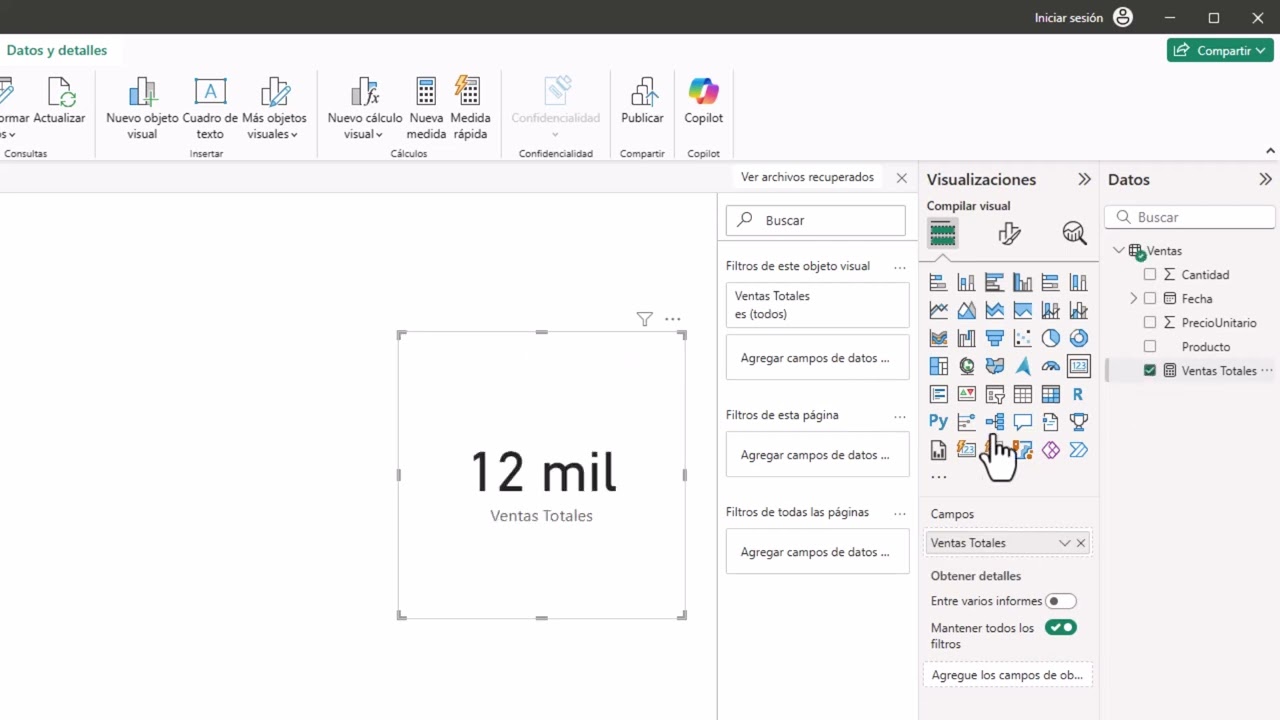Collapse the Visualizaciones pane with double chevron
Image resolution: width=1280 pixels, height=720 pixels.
click(x=1084, y=179)
